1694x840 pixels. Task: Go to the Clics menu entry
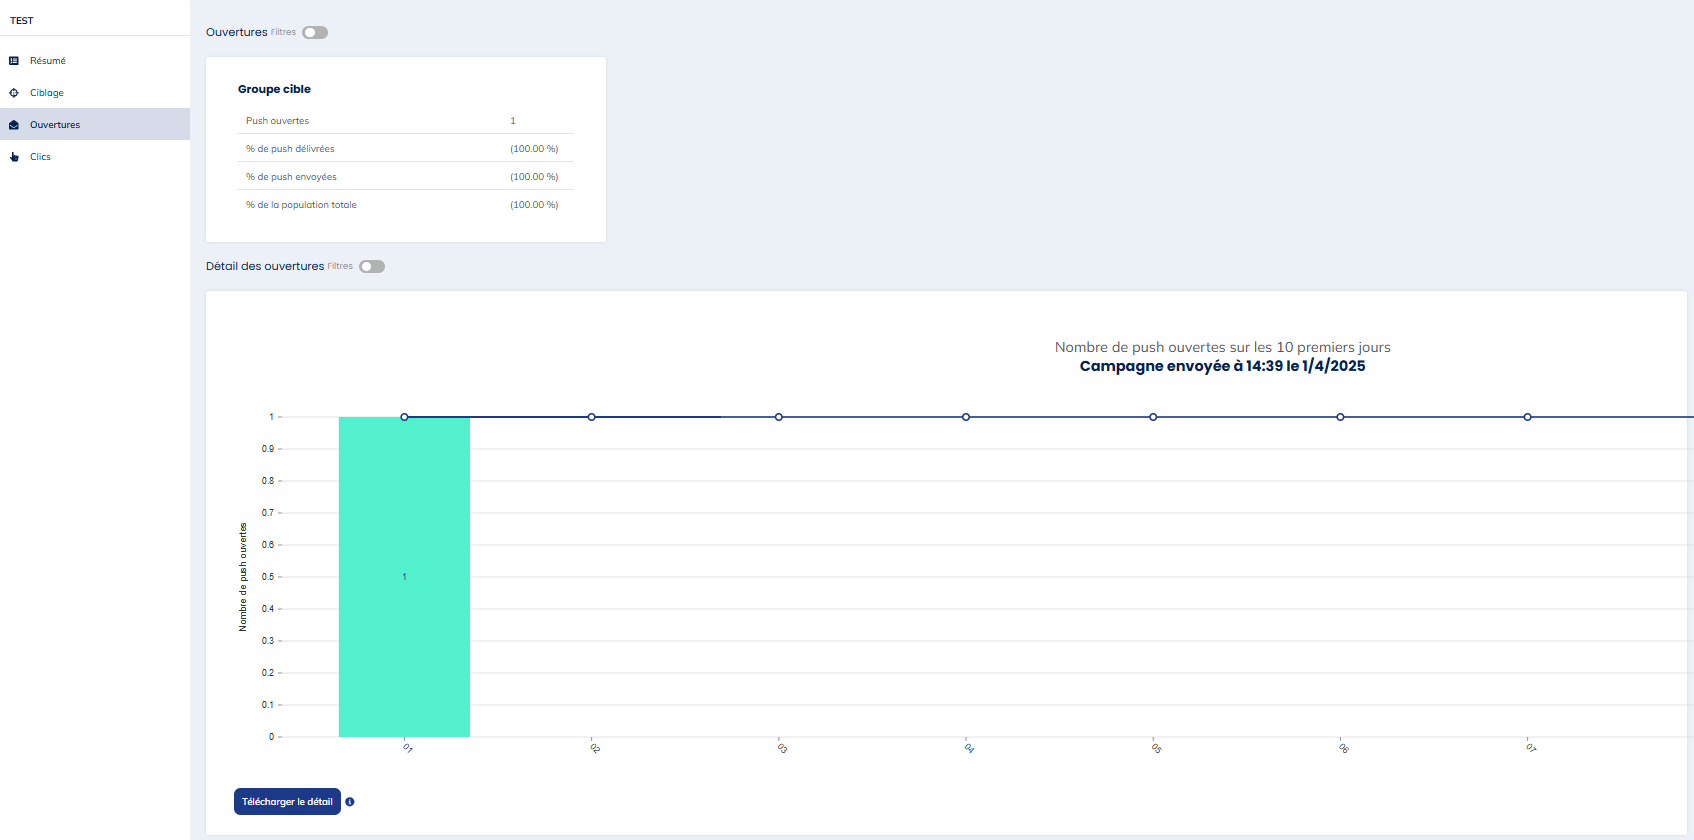(40, 157)
